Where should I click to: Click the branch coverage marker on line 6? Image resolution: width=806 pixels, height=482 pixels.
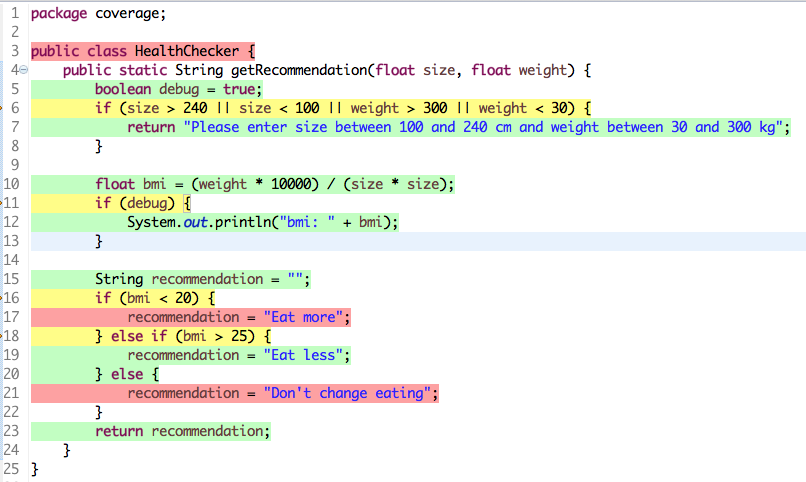coord(1,108)
